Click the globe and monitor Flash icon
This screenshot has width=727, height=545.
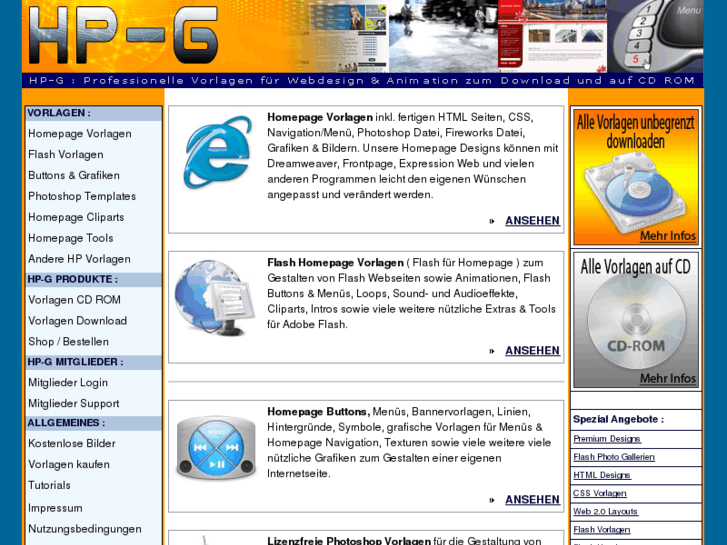pos(215,298)
